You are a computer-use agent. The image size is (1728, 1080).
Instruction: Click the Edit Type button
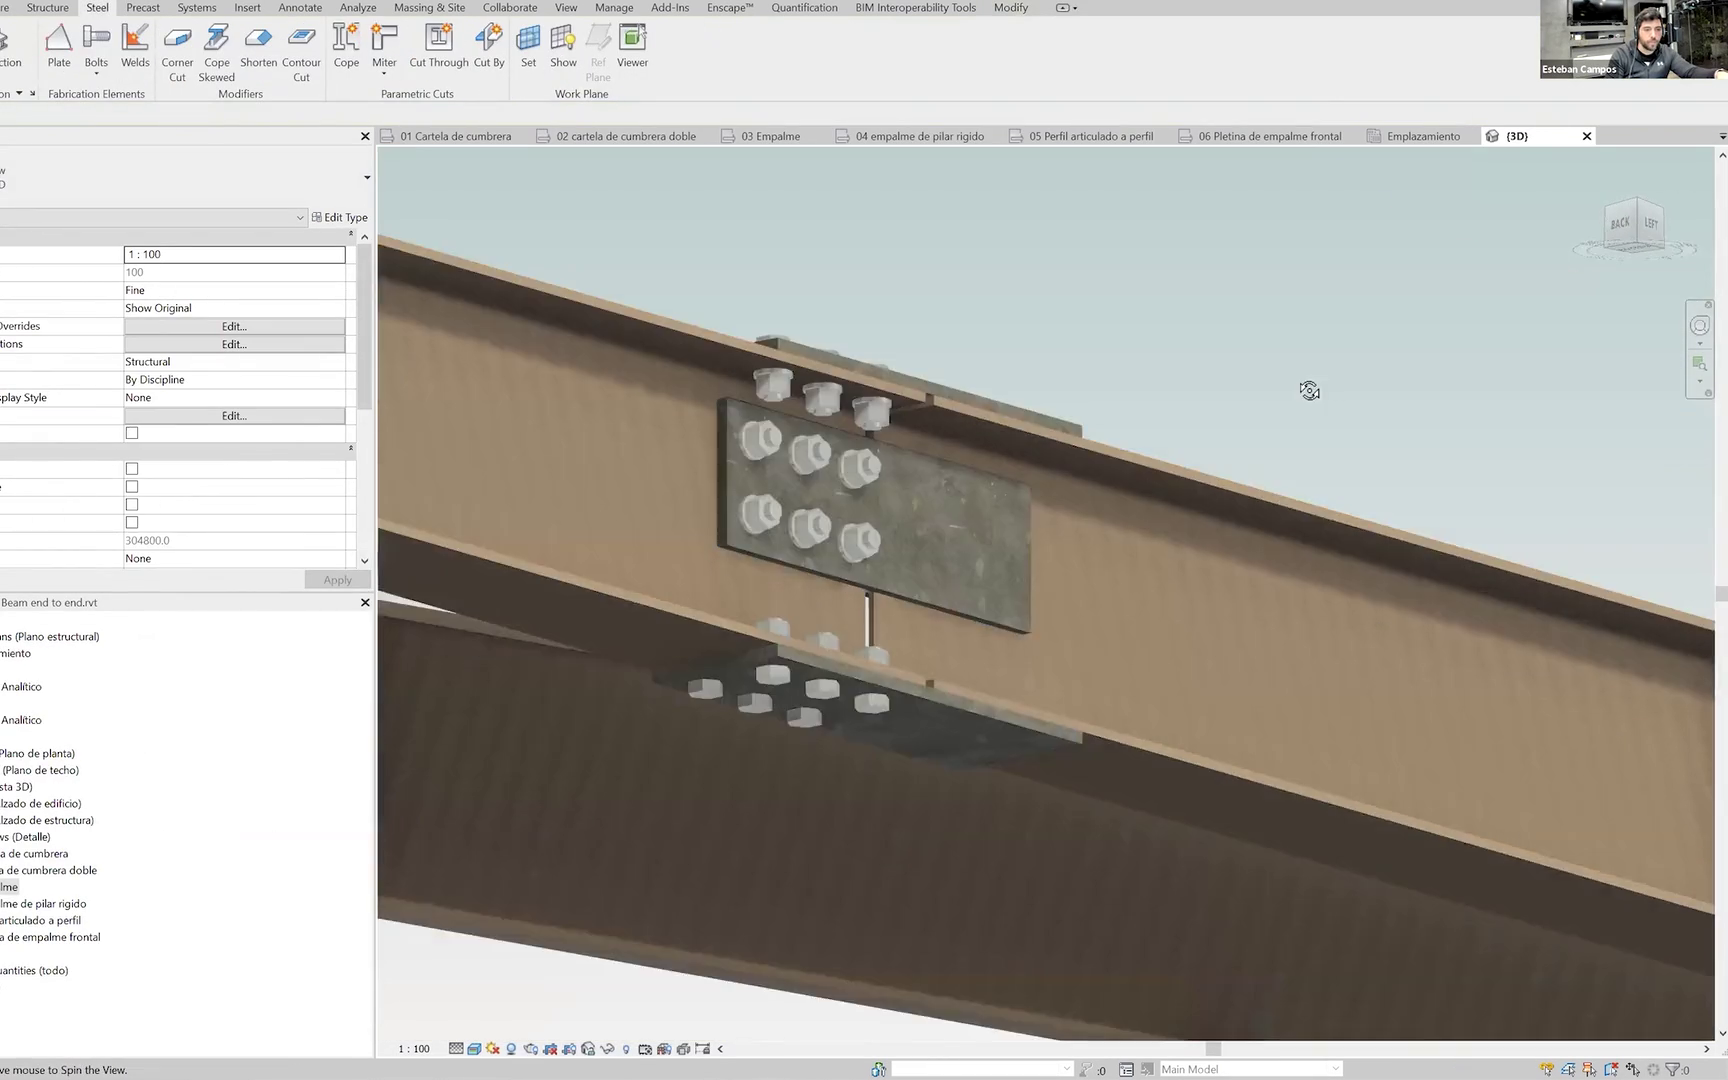(340, 218)
